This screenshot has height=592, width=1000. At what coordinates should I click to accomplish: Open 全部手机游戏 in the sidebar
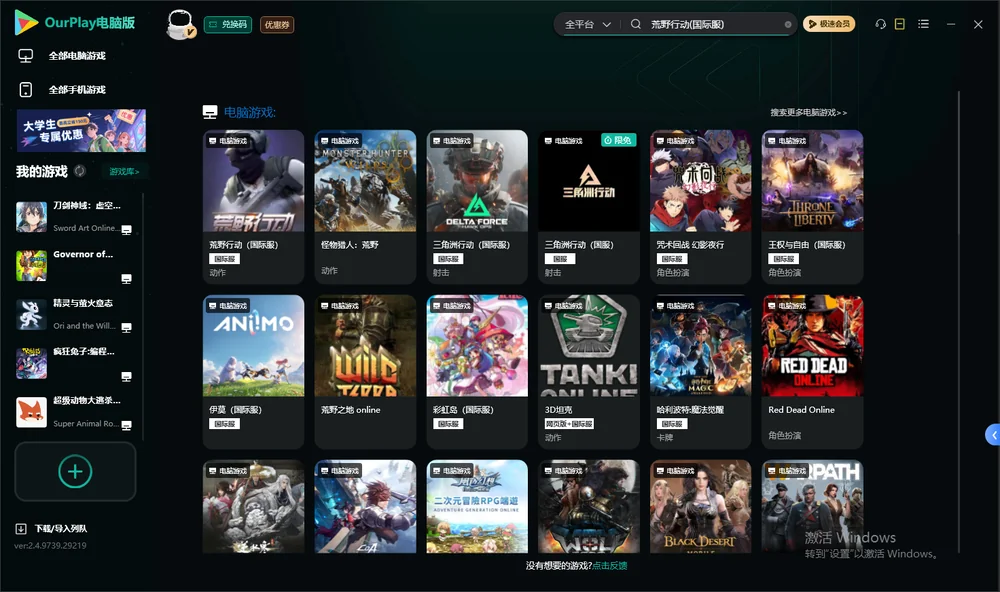[x=62, y=90]
